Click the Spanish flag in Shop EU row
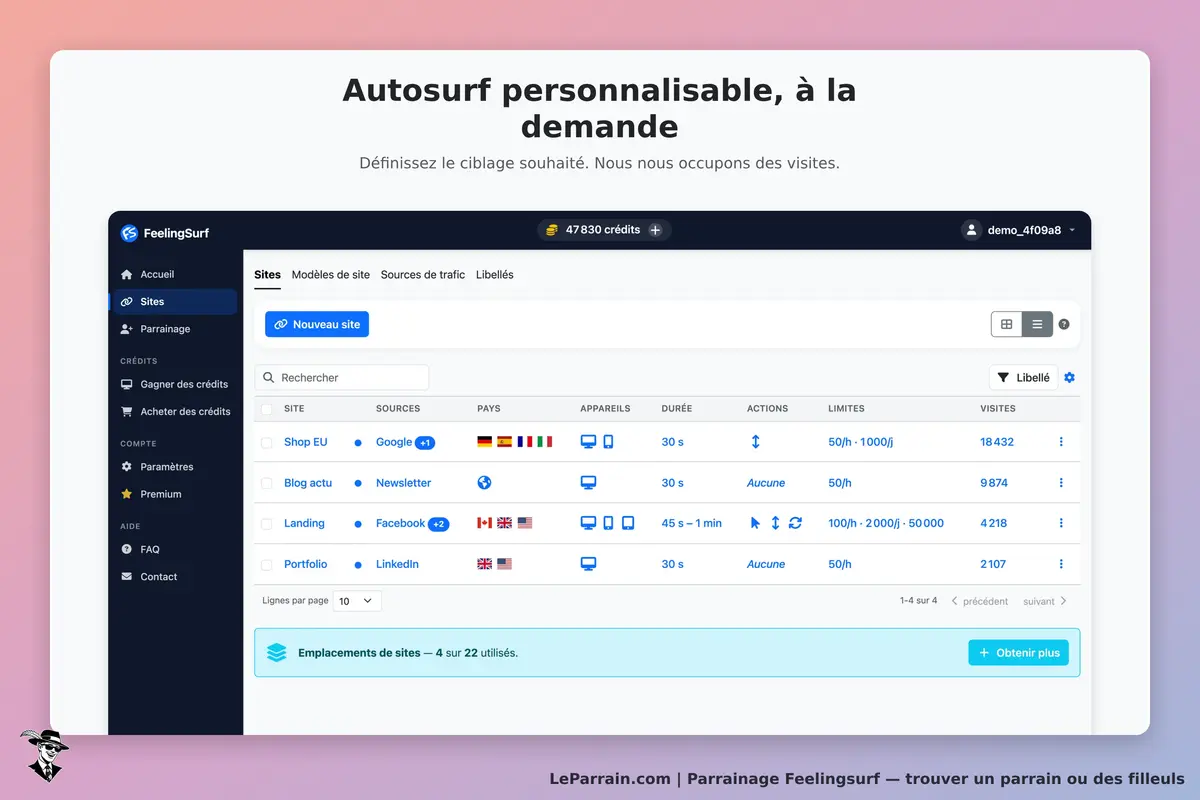This screenshot has height=800, width=1200. pos(505,442)
